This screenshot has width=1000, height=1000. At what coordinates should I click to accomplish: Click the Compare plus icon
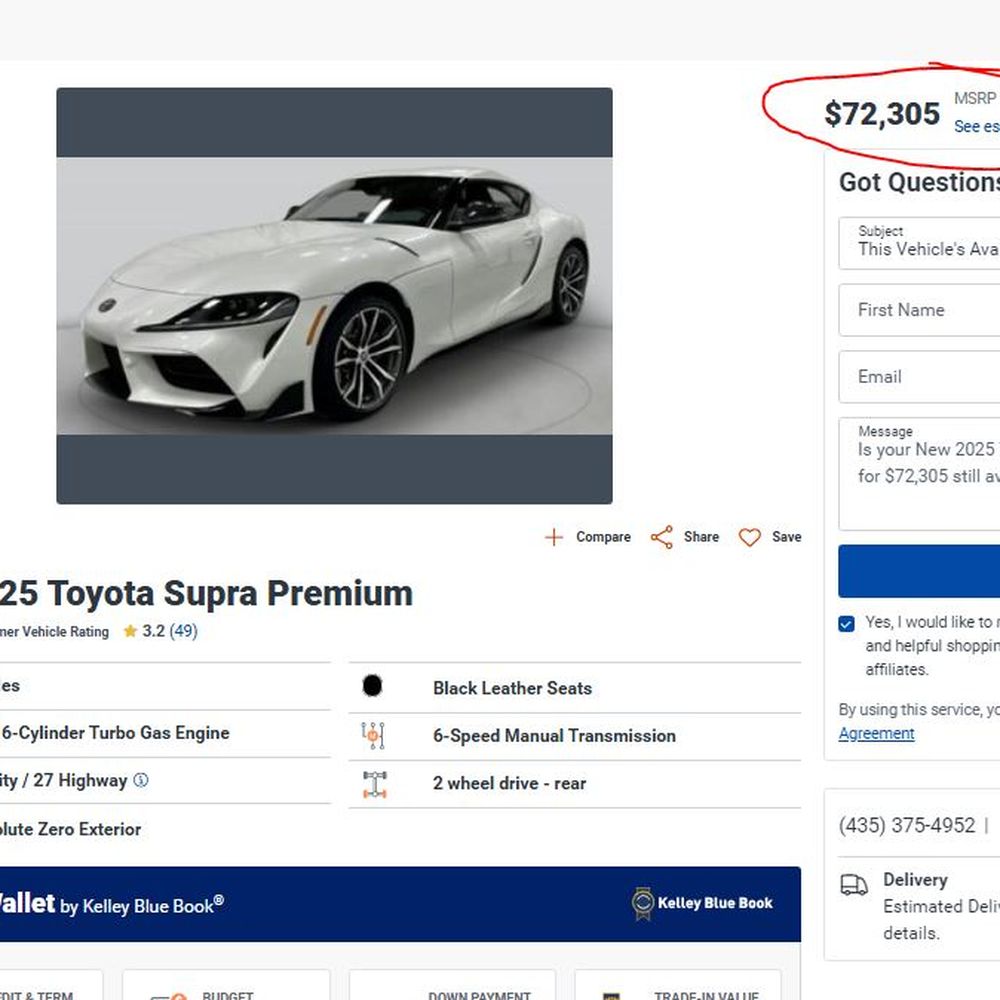tap(554, 537)
